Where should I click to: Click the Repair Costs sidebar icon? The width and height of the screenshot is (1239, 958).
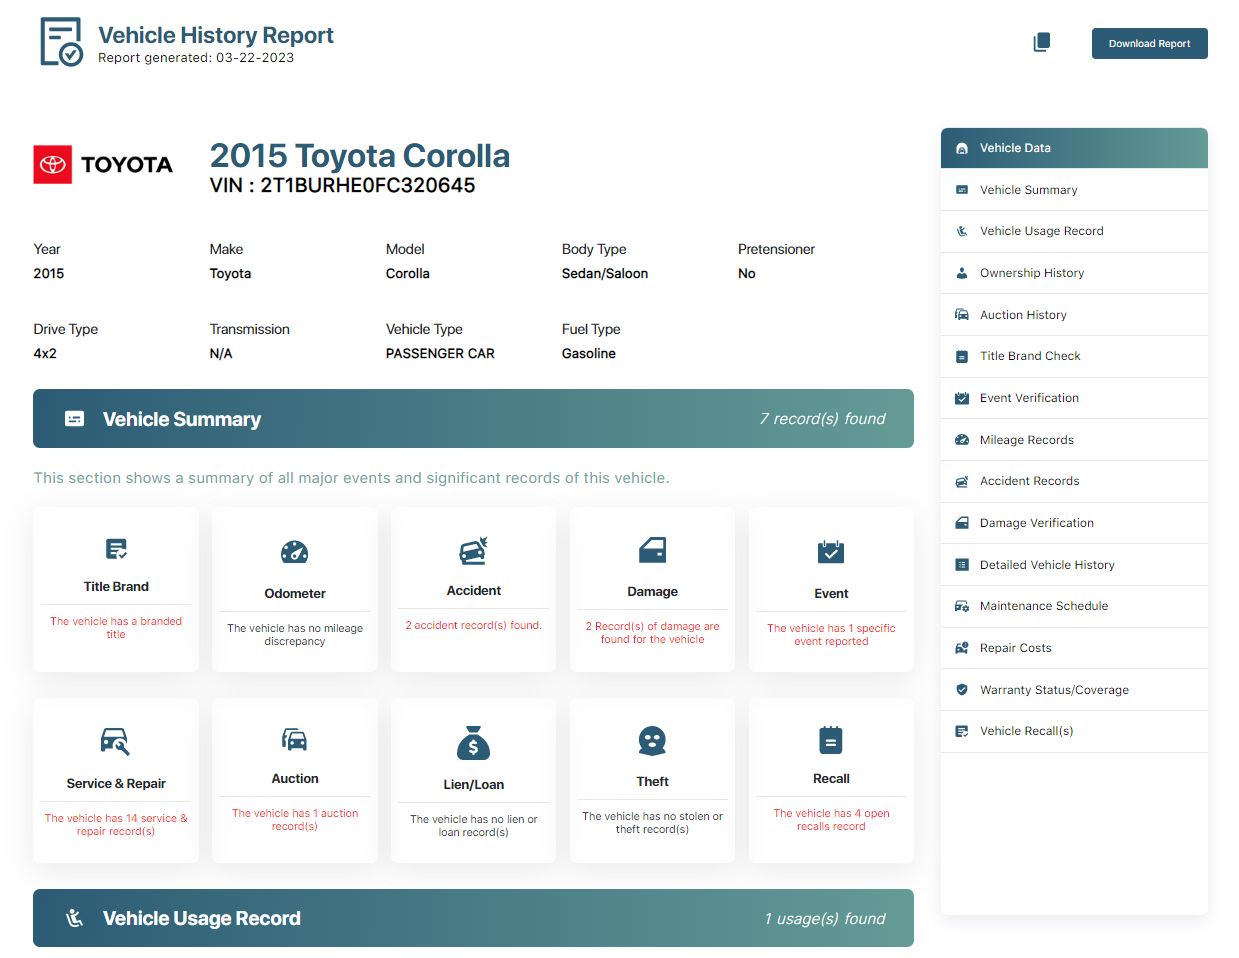coord(962,648)
